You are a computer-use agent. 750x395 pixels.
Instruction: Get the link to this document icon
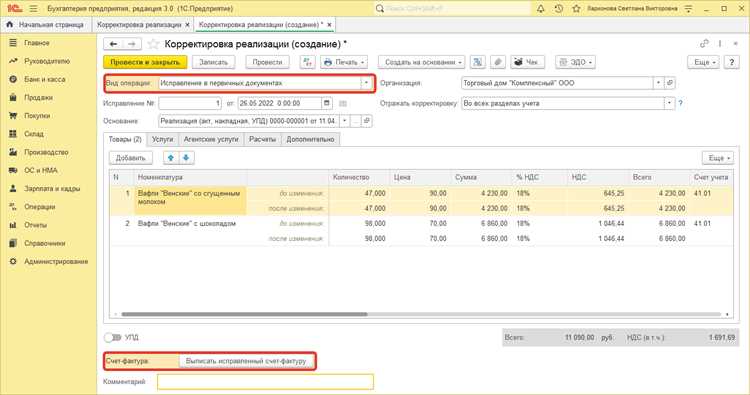pos(704,44)
